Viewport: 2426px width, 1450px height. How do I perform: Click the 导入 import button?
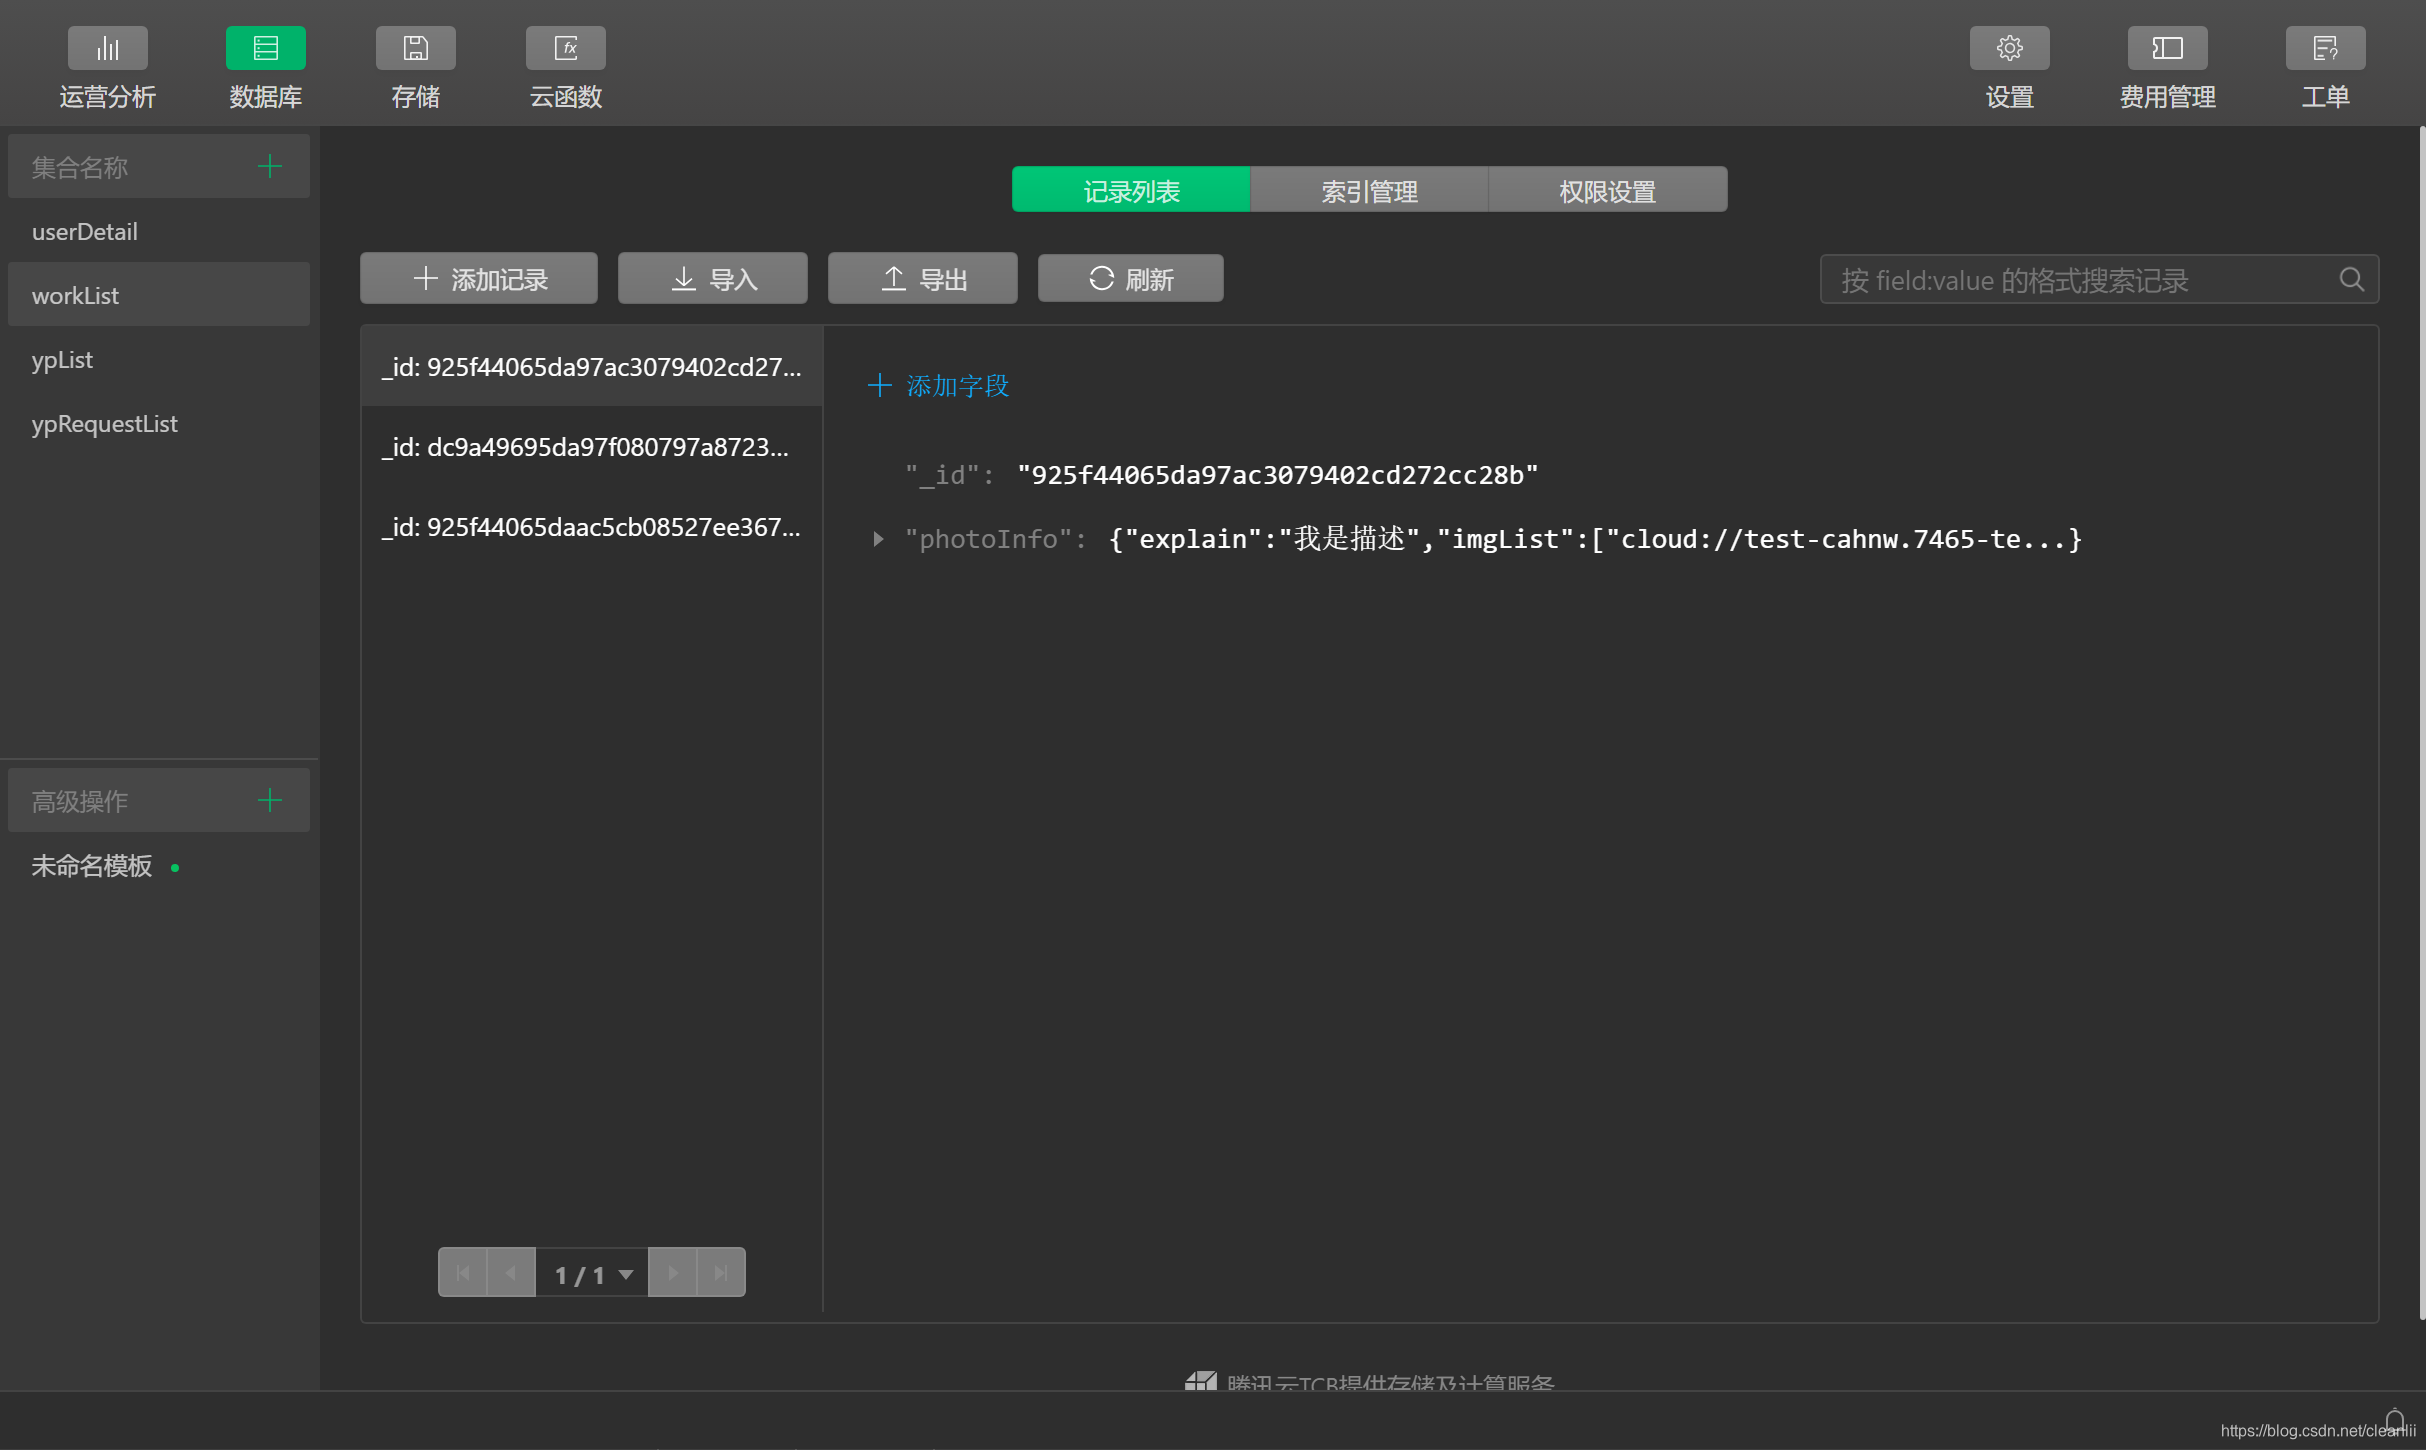[712, 278]
